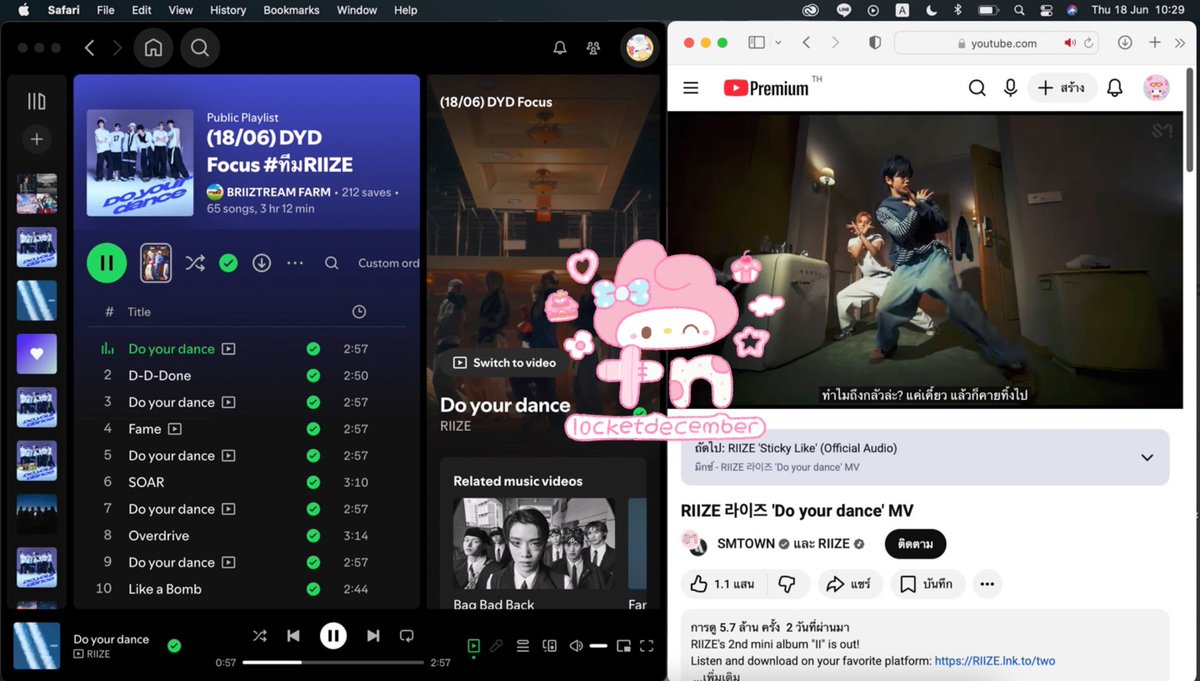Open Spotify notifications bell
Screen dimensions: 1200x681
[x=560, y=47]
